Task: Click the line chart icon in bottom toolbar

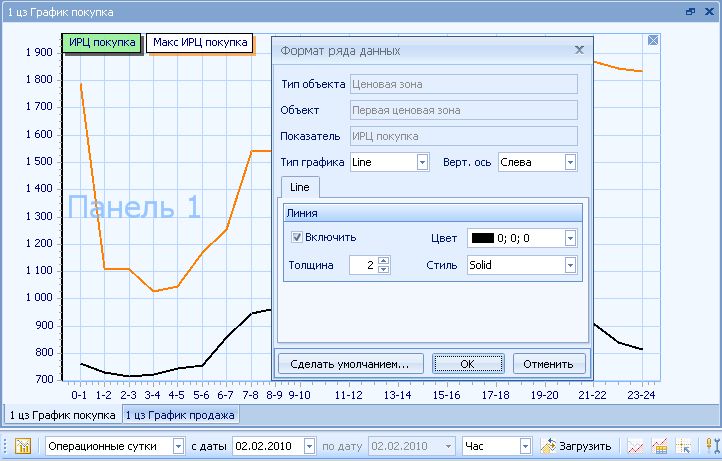Action: (x=635, y=445)
